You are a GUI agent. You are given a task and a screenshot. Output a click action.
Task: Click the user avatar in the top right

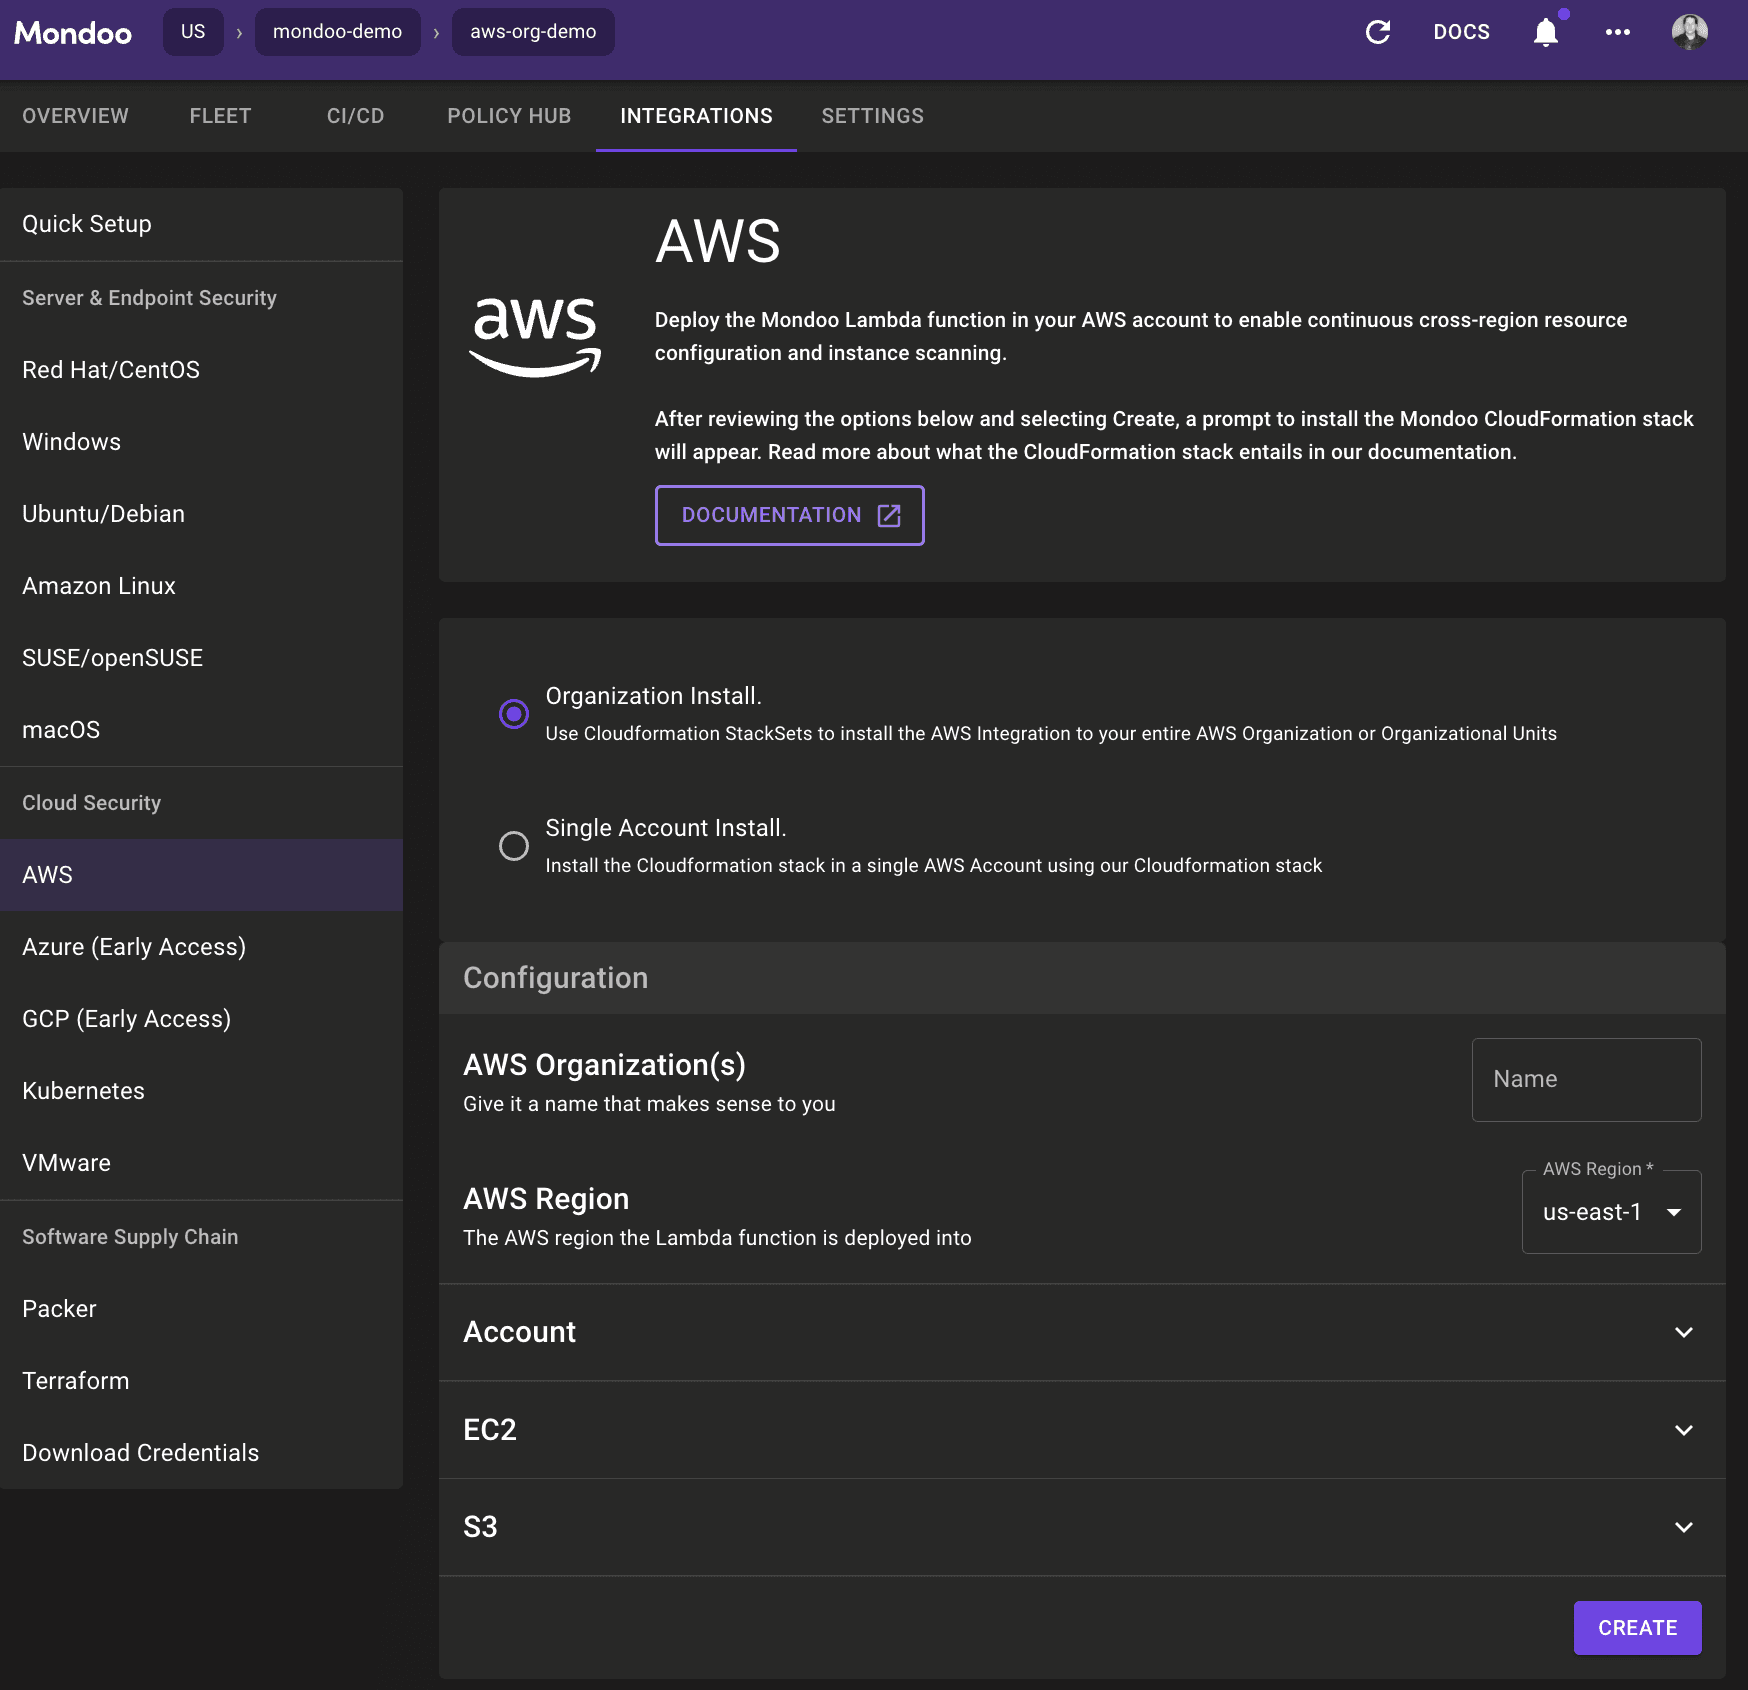click(1690, 32)
